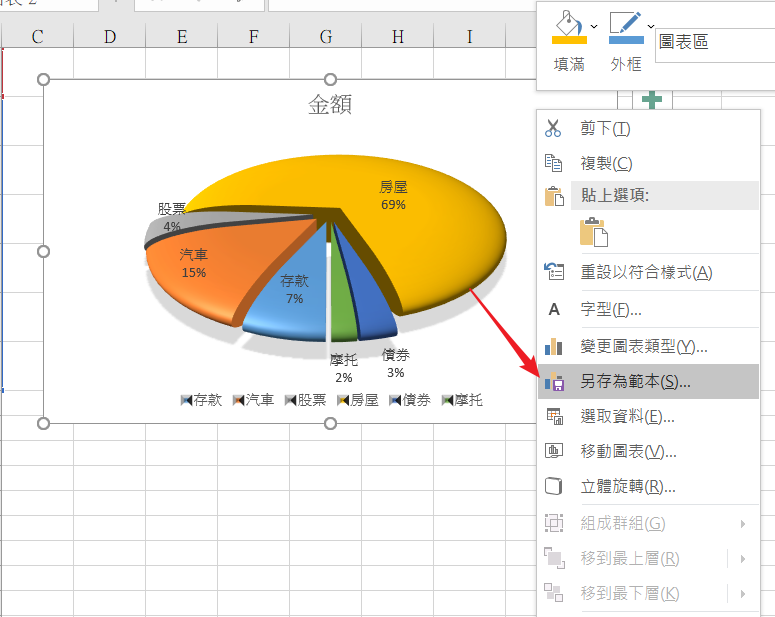Open Font dialog via 字型(F)...
Image resolution: width=775 pixels, height=617 pixels.
coord(648,309)
